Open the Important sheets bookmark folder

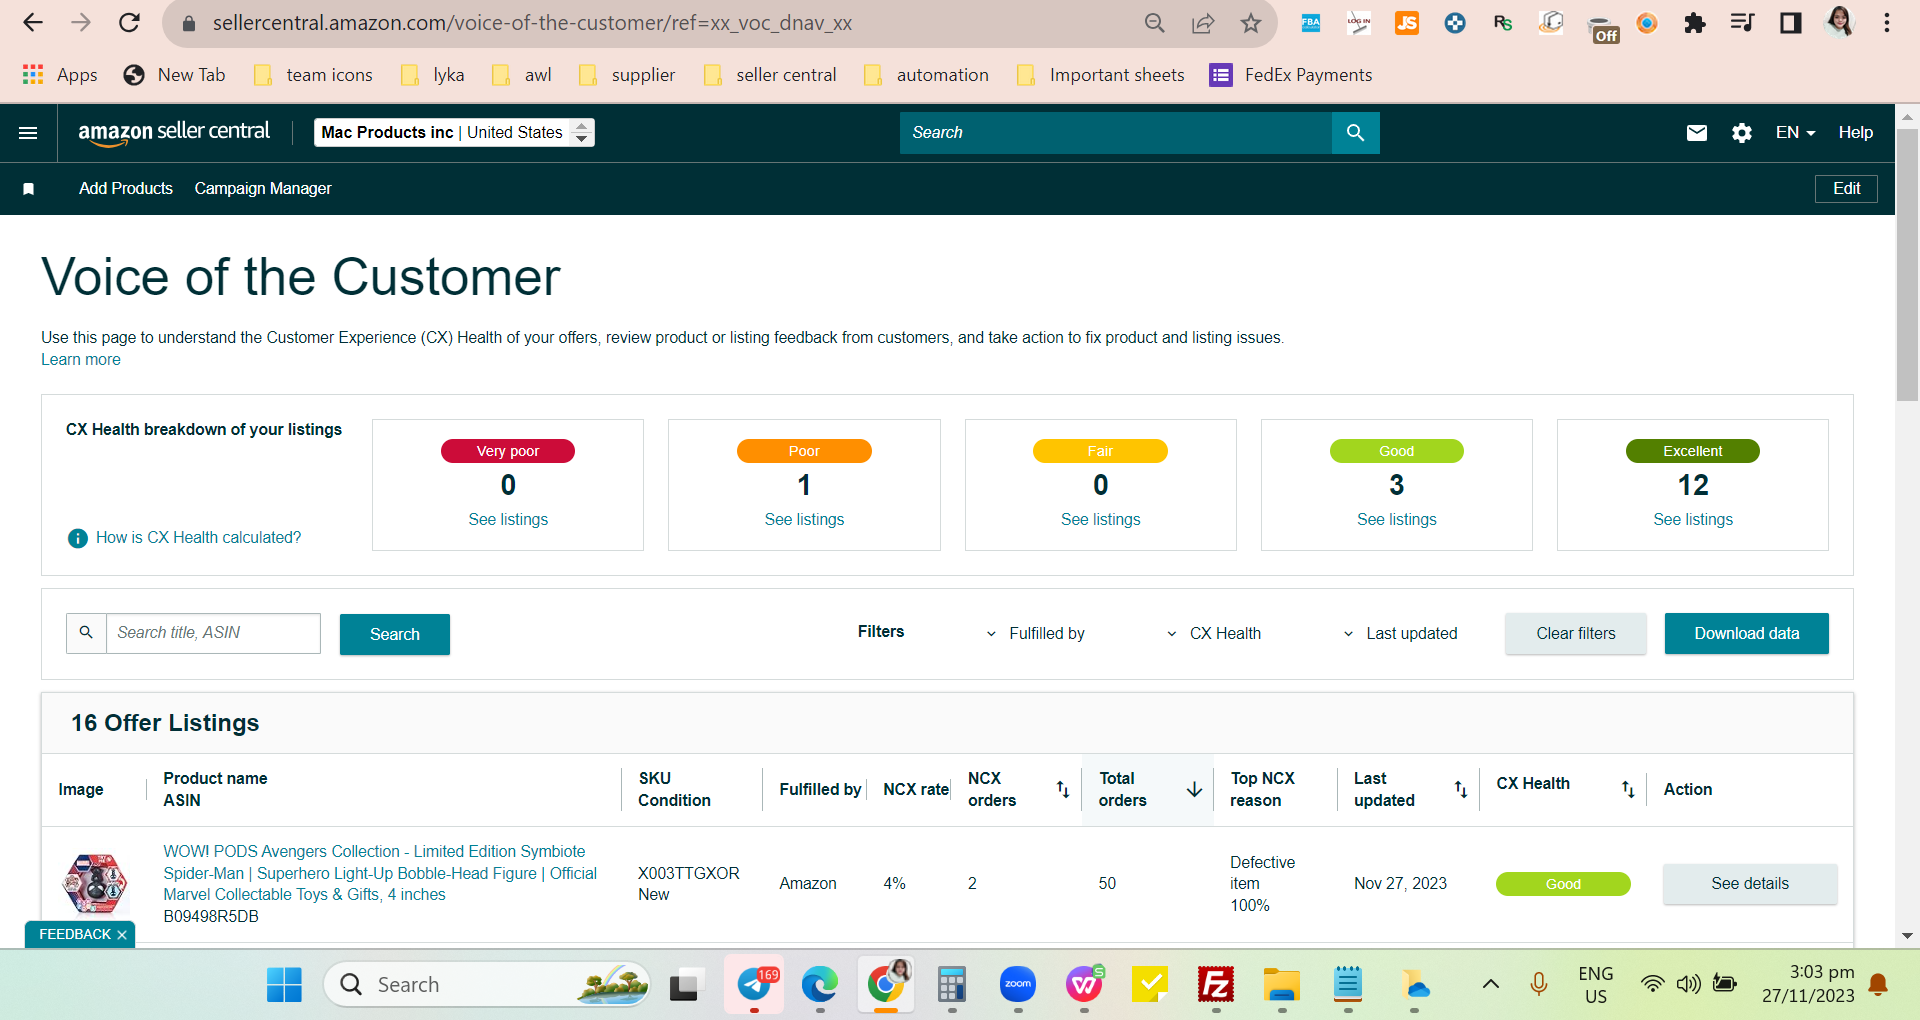(1100, 75)
